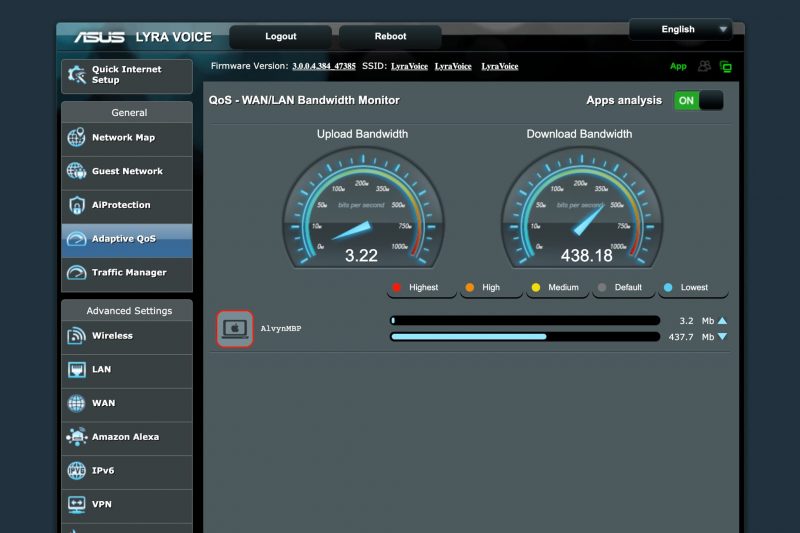Click the IPv6 icon
This screenshot has height=533, width=800.
point(77,470)
